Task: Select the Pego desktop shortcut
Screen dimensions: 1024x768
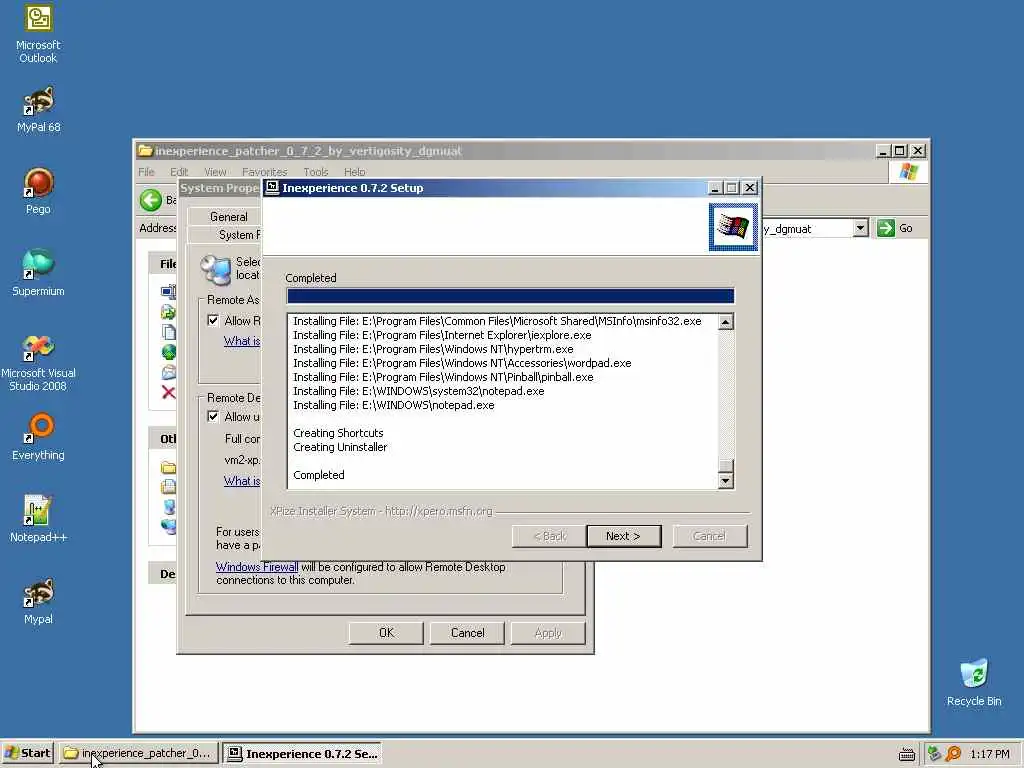Action: pos(38,191)
